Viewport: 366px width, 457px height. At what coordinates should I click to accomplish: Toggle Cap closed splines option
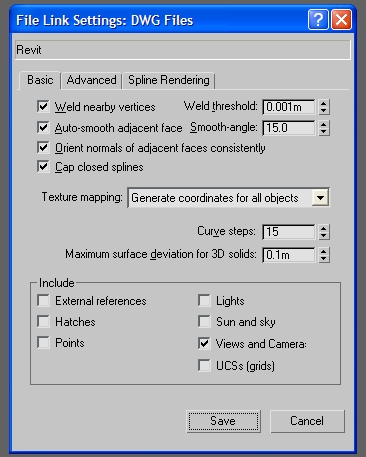tap(43, 166)
